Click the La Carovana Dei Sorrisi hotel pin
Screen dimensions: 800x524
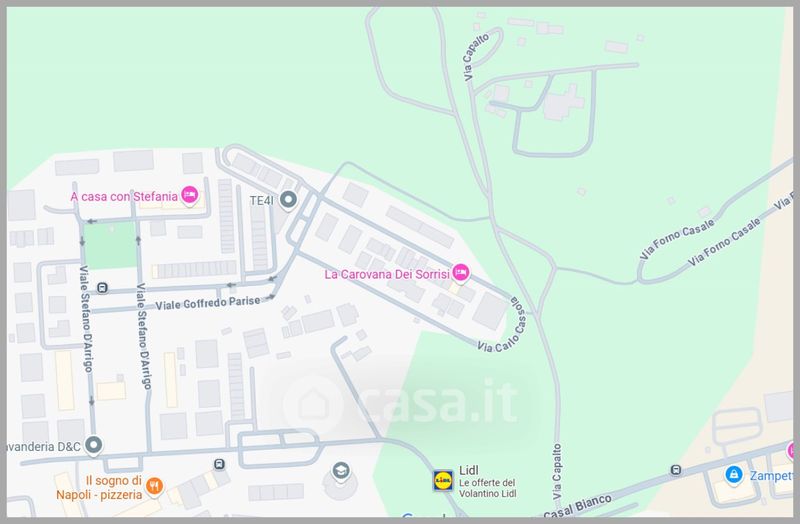[x=460, y=273]
